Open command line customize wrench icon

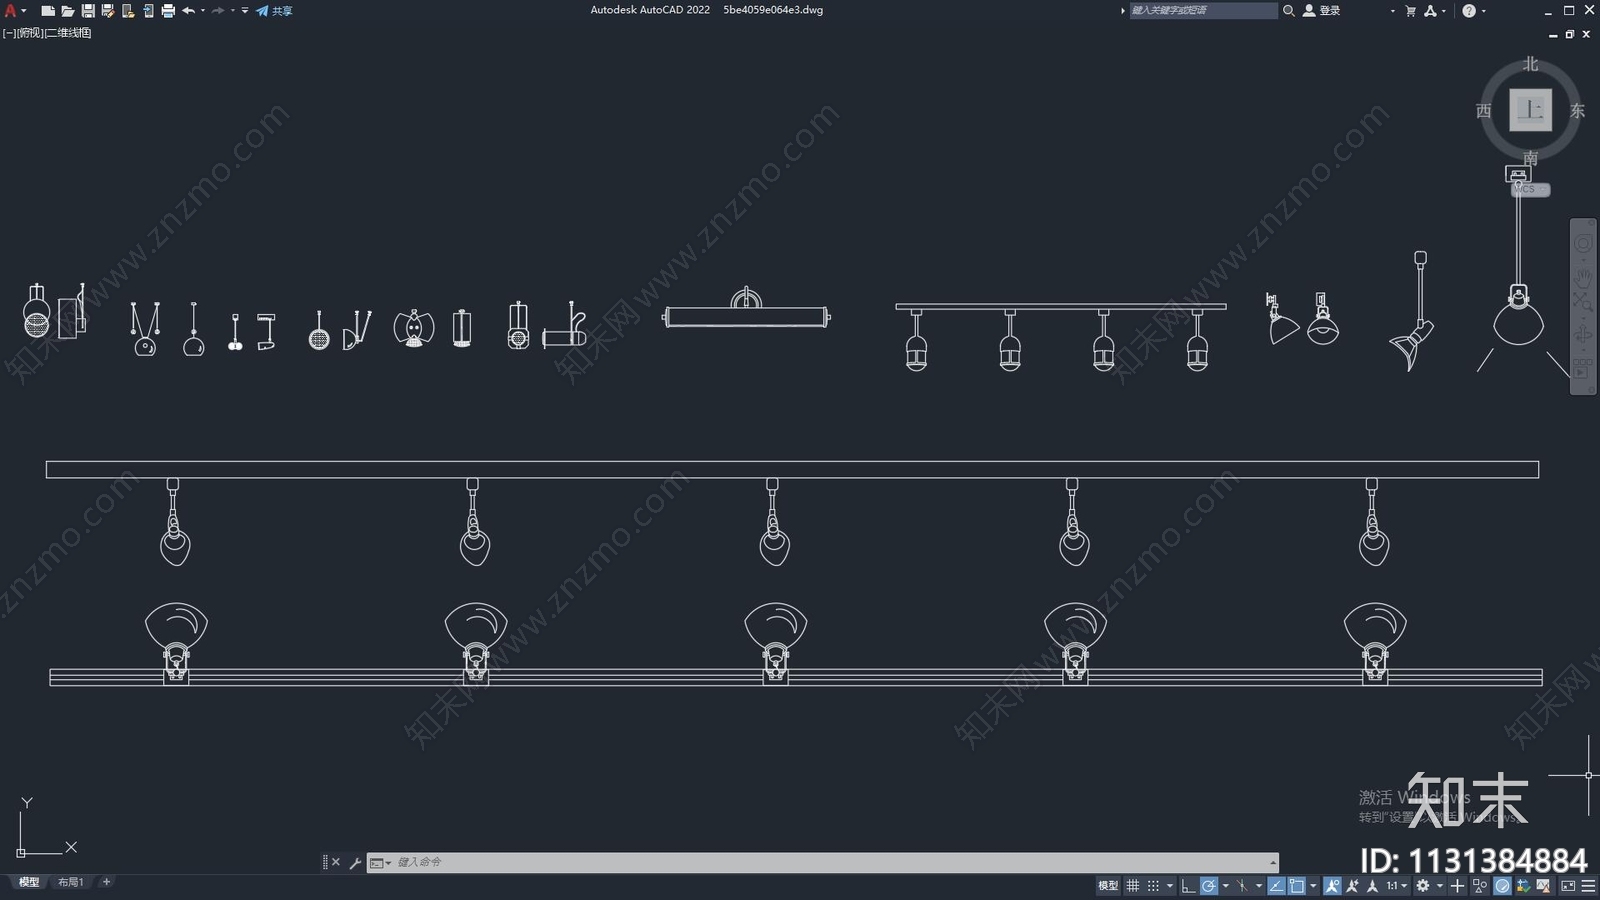point(355,862)
